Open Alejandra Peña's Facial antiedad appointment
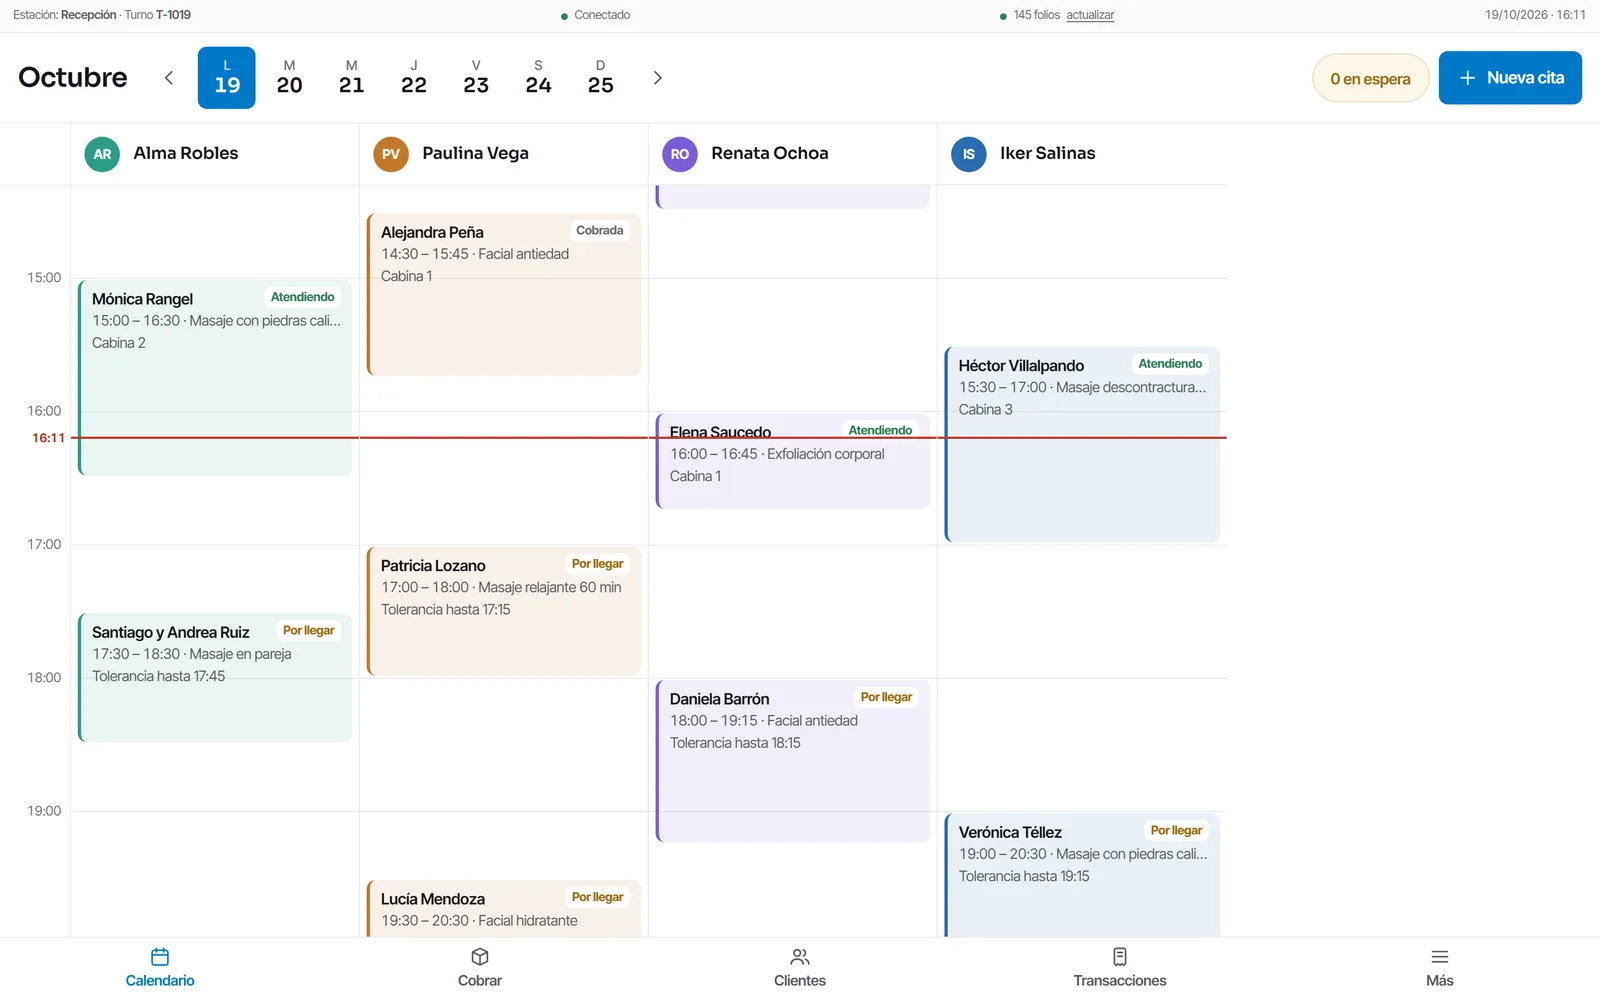 (504, 294)
